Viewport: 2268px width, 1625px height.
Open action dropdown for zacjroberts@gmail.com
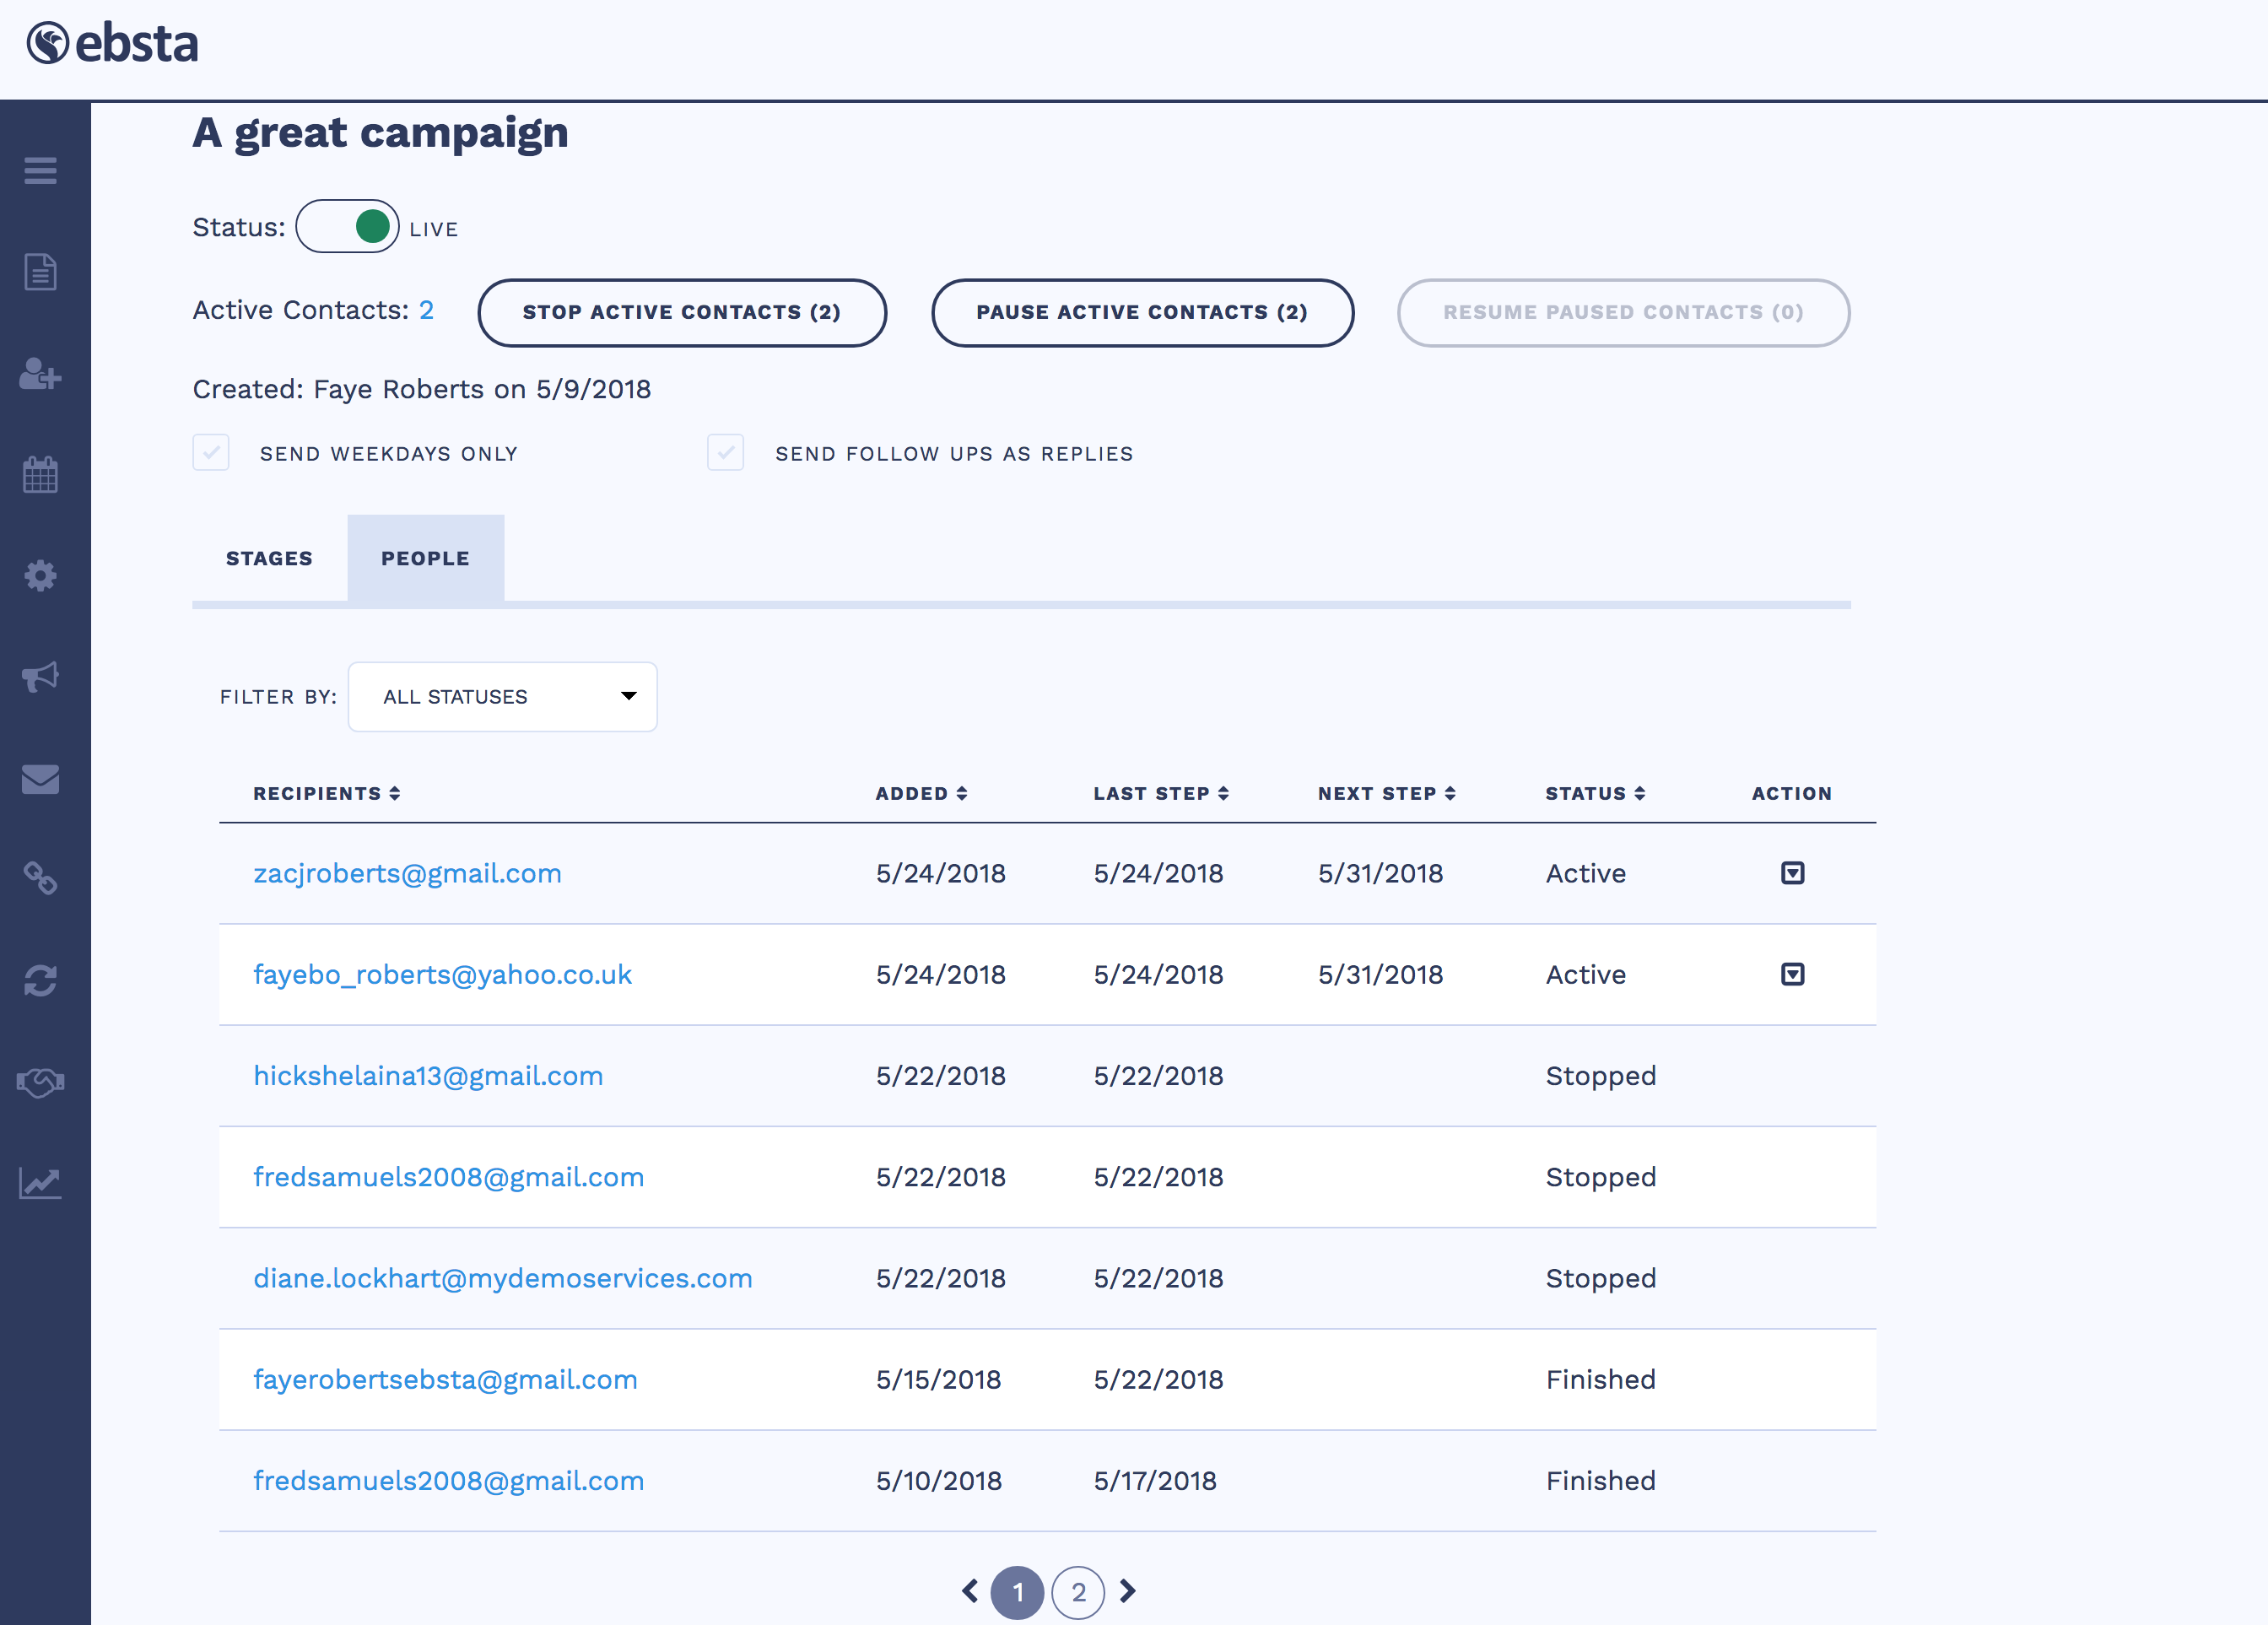tap(1792, 873)
